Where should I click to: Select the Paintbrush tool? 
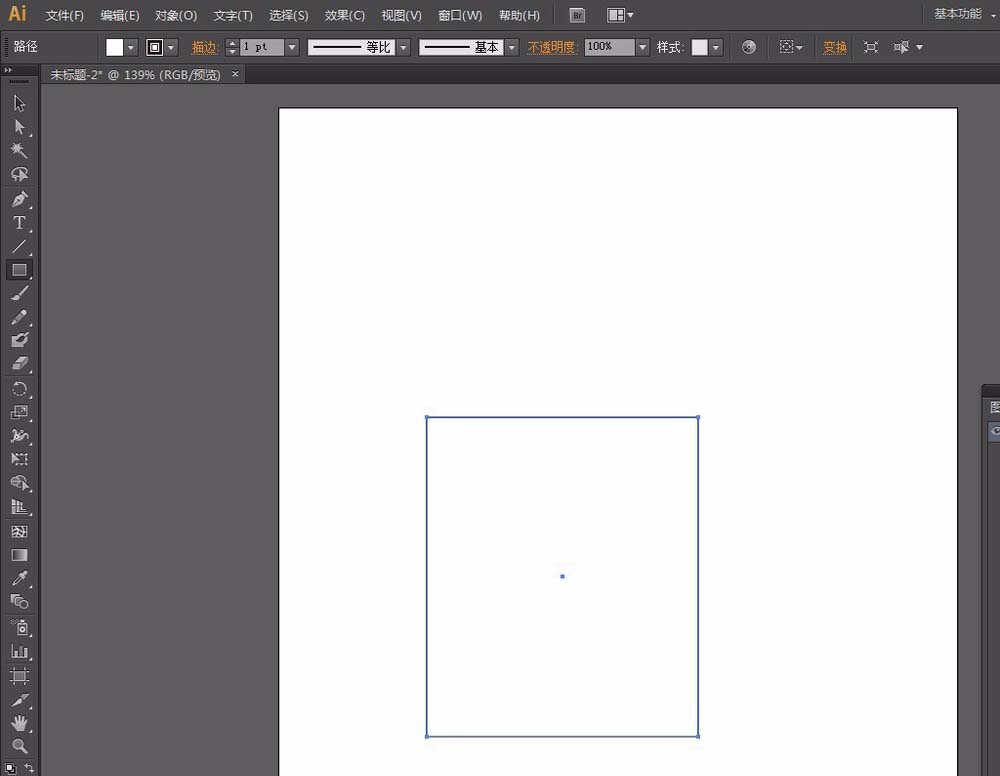pyautogui.click(x=19, y=293)
